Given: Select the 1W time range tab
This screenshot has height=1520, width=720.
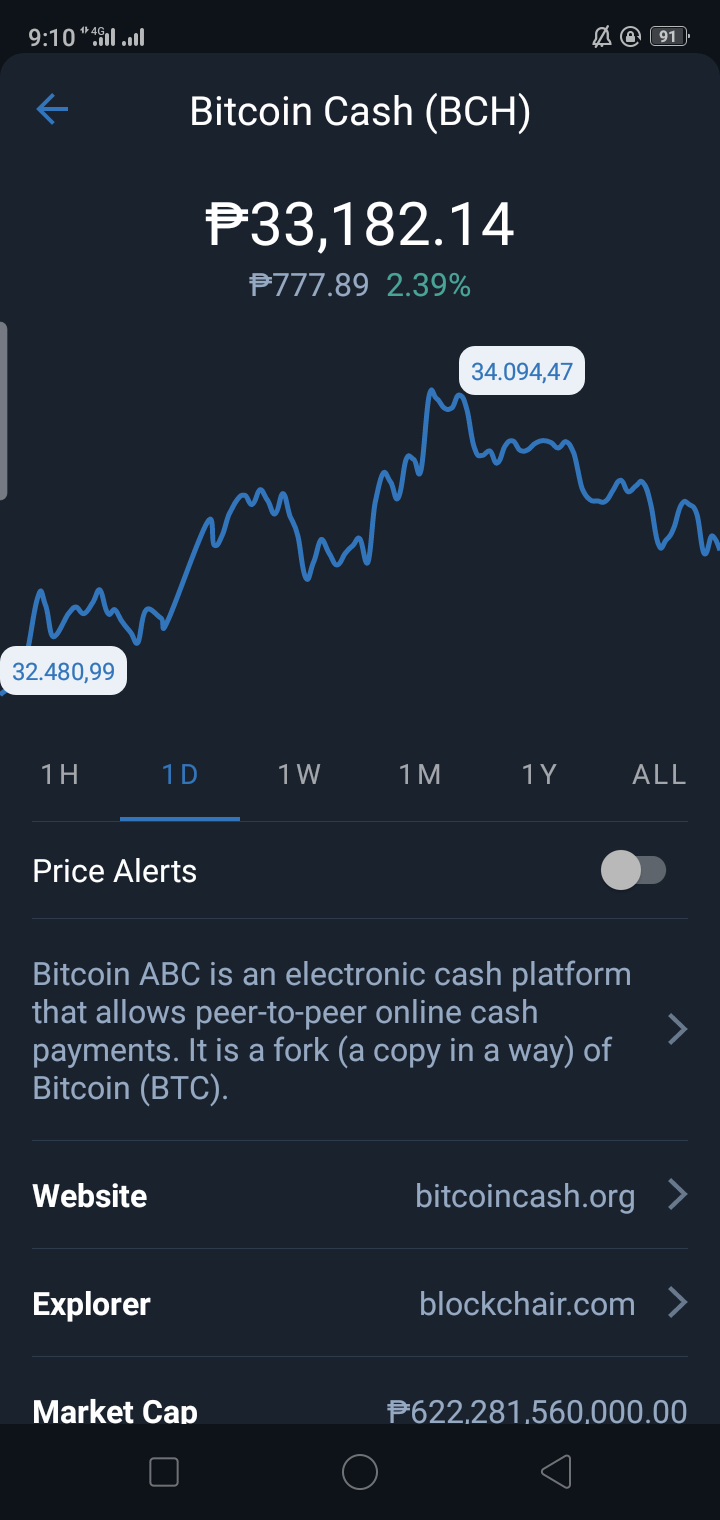Looking at the screenshot, I should (x=300, y=775).
